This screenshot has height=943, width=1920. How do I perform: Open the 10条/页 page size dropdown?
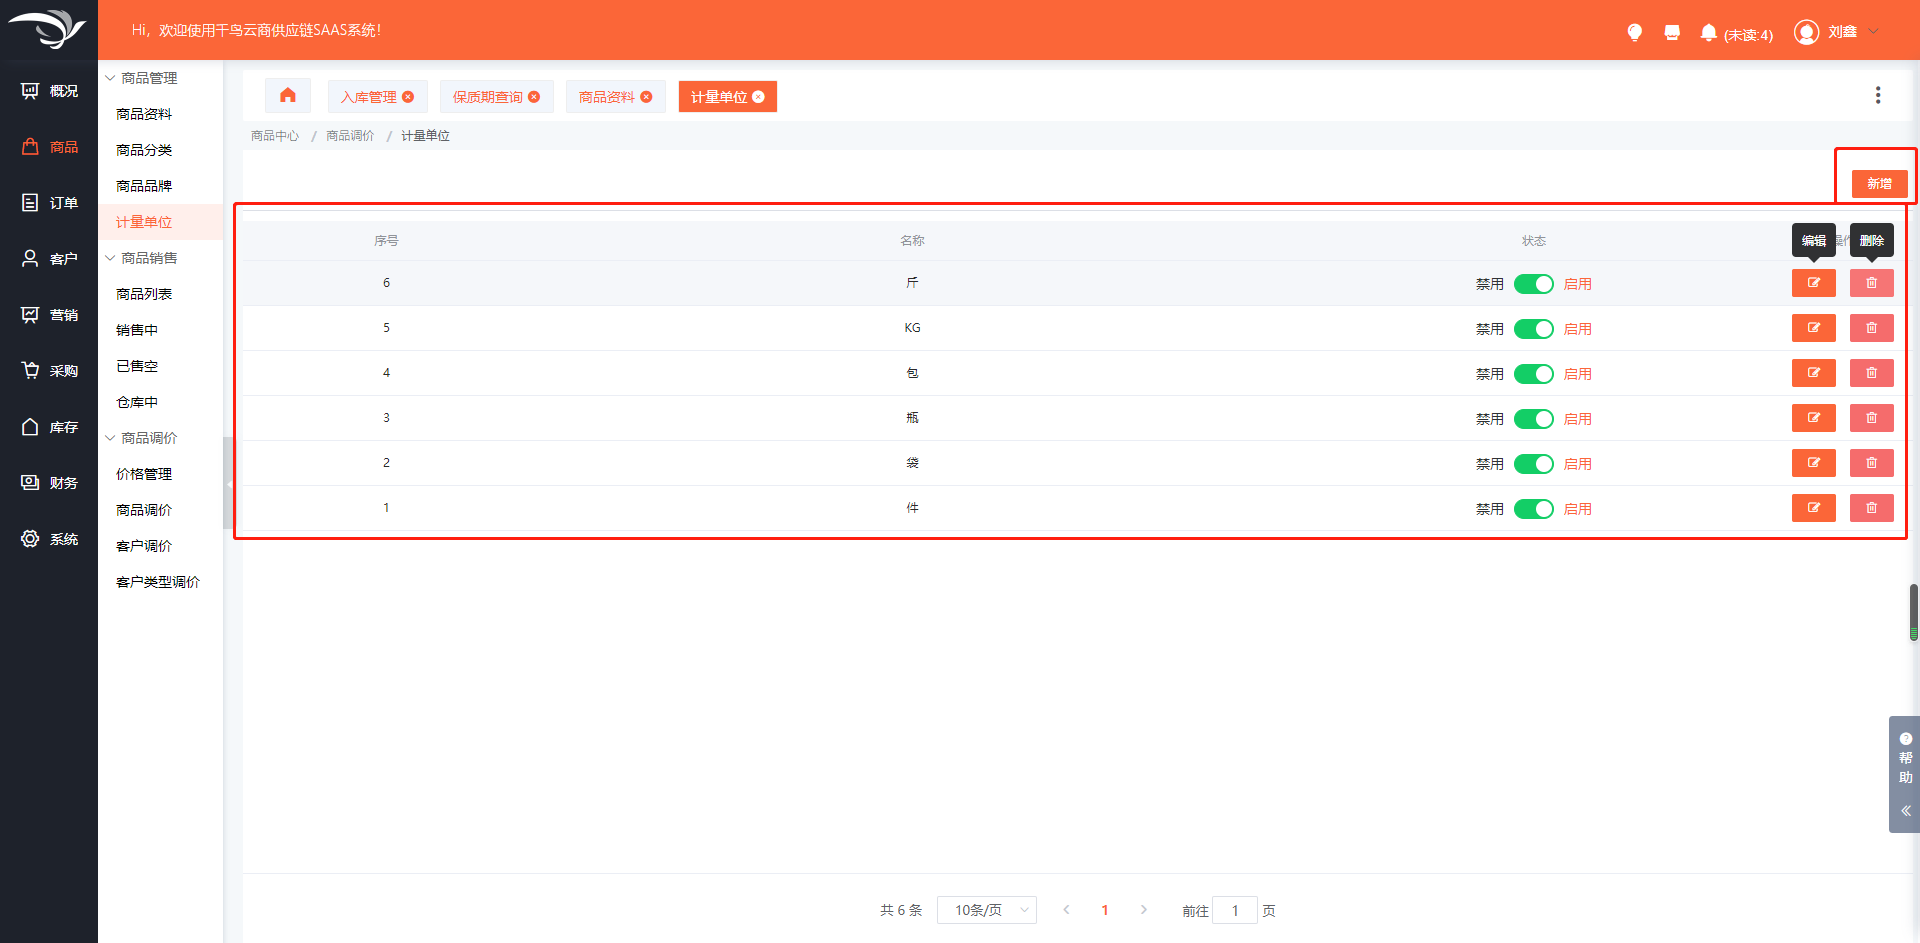coord(986,910)
